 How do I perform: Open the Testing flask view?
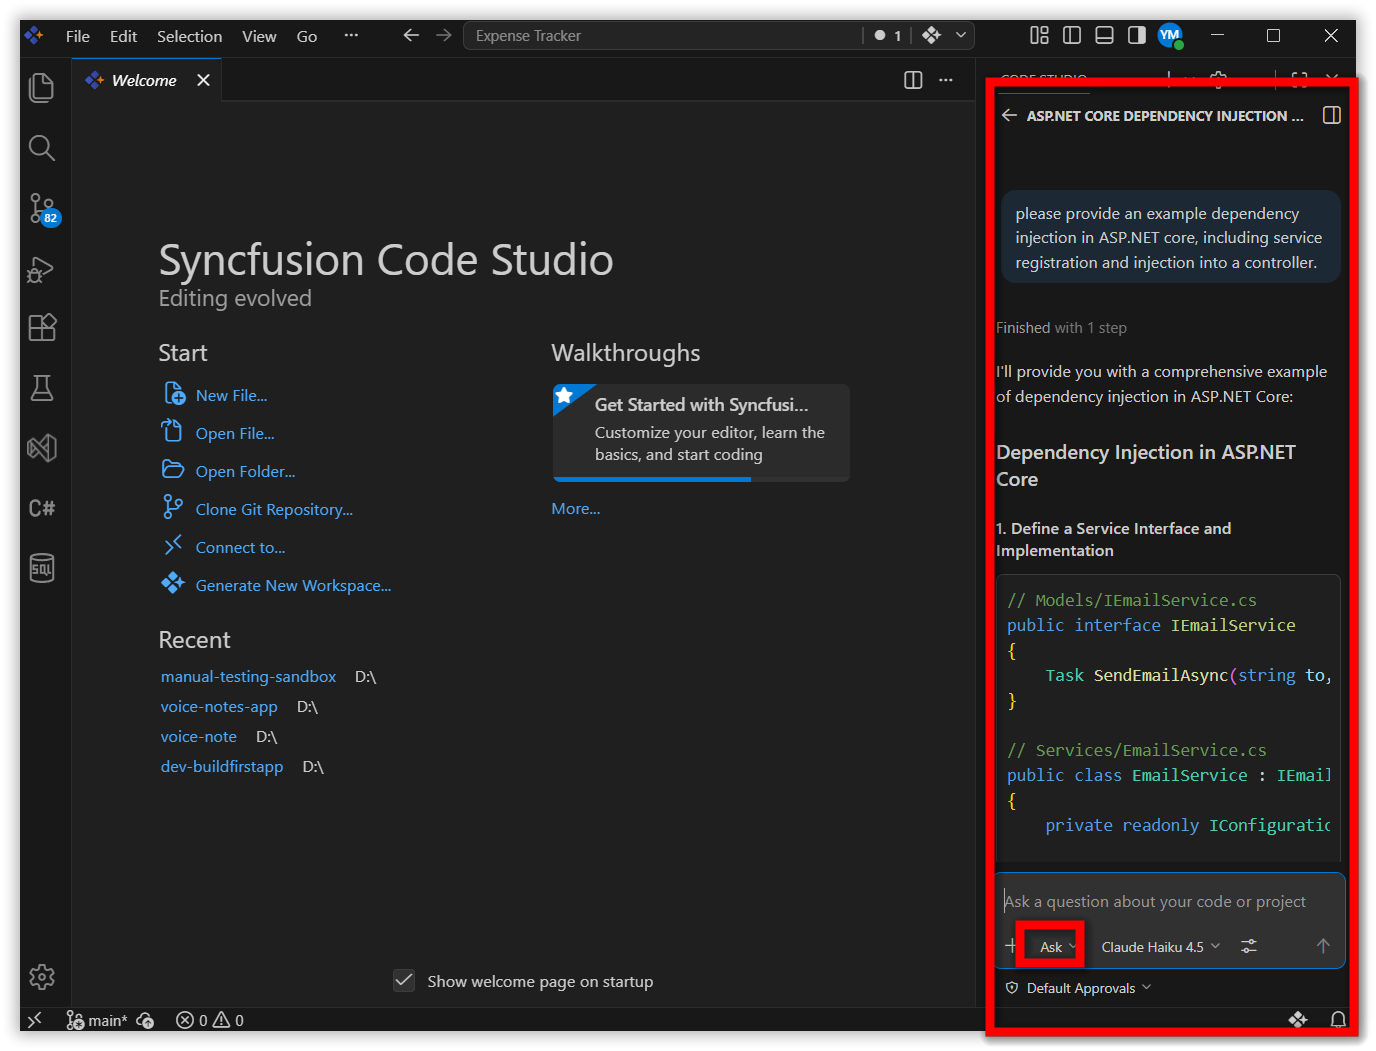(42, 388)
